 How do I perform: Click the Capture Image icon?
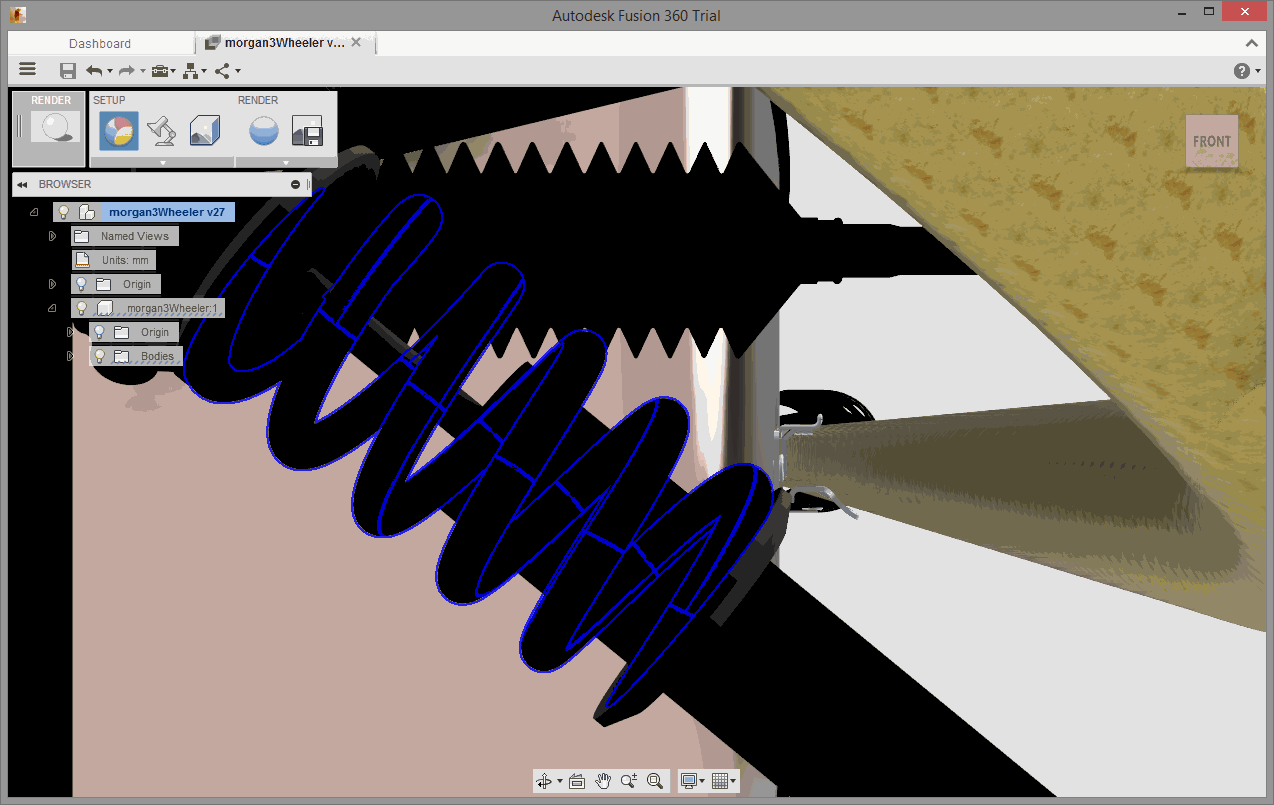click(x=307, y=131)
